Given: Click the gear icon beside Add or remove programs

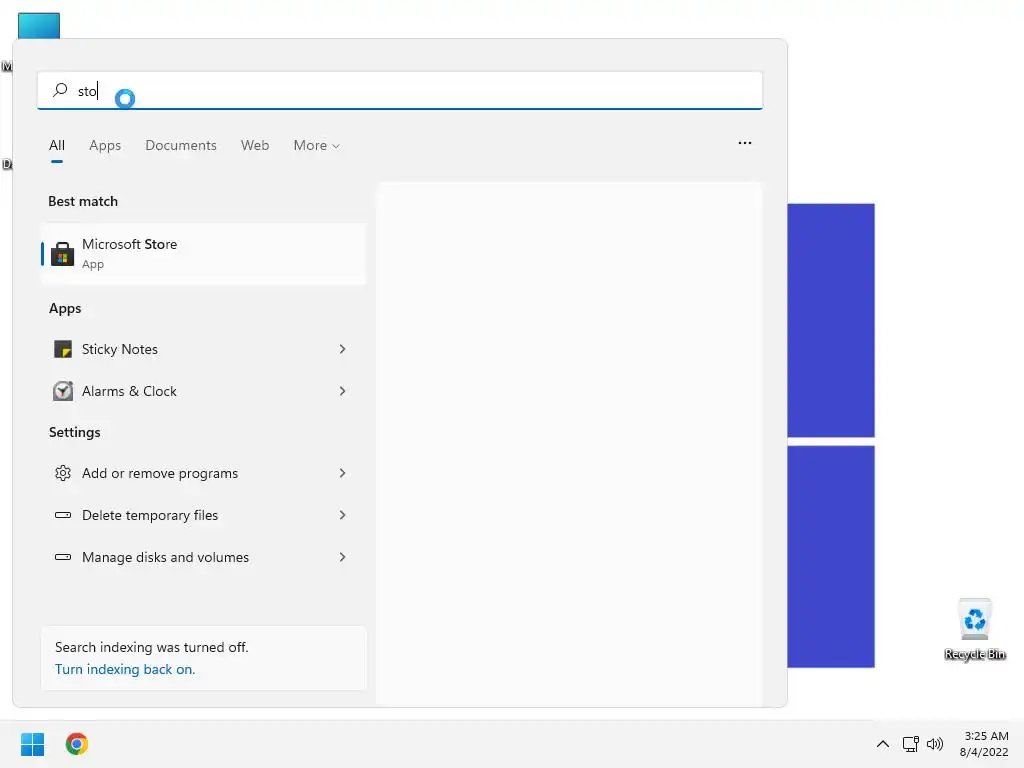Looking at the screenshot, I should point(63,473).
